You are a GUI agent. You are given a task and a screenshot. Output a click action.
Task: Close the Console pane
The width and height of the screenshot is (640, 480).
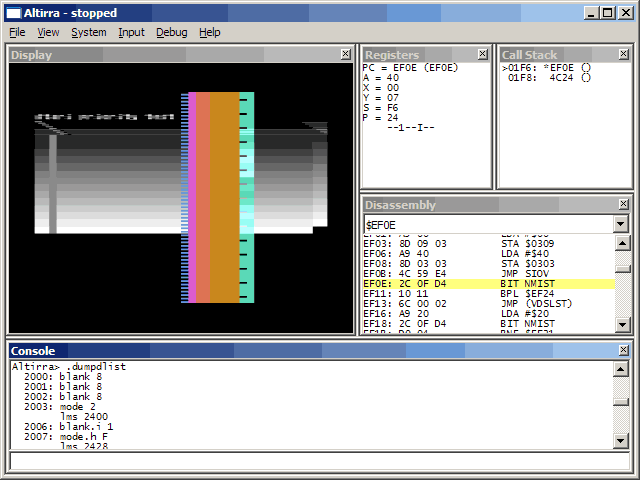pos(623,351)
